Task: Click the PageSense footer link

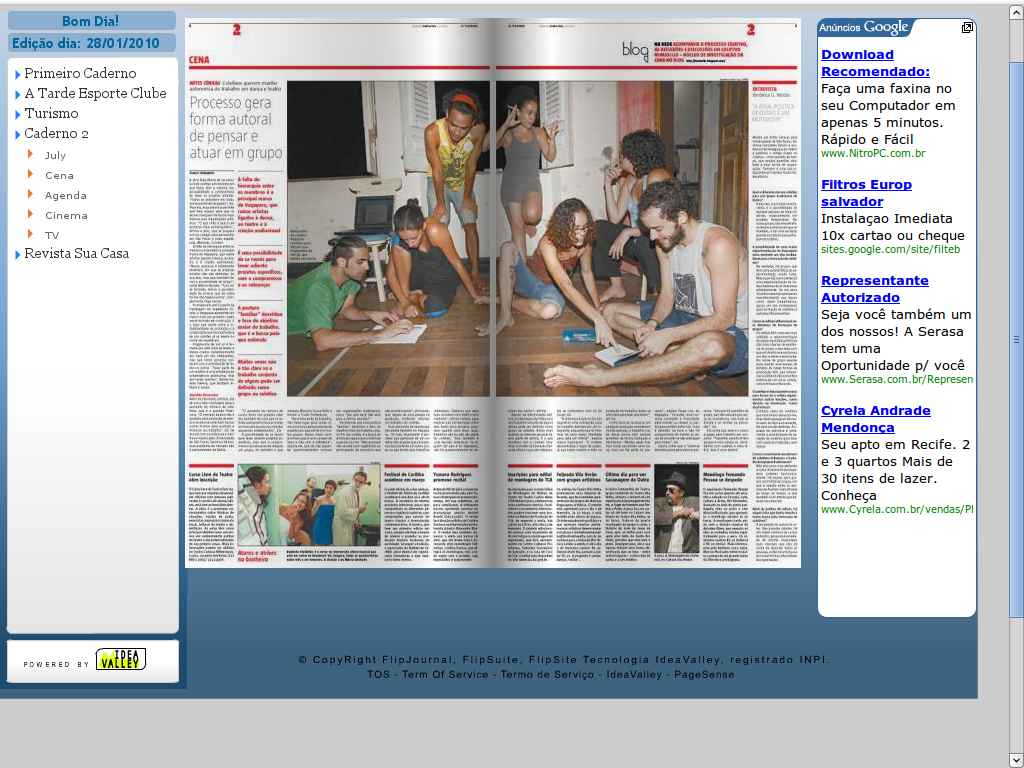Action: point(704,675)
